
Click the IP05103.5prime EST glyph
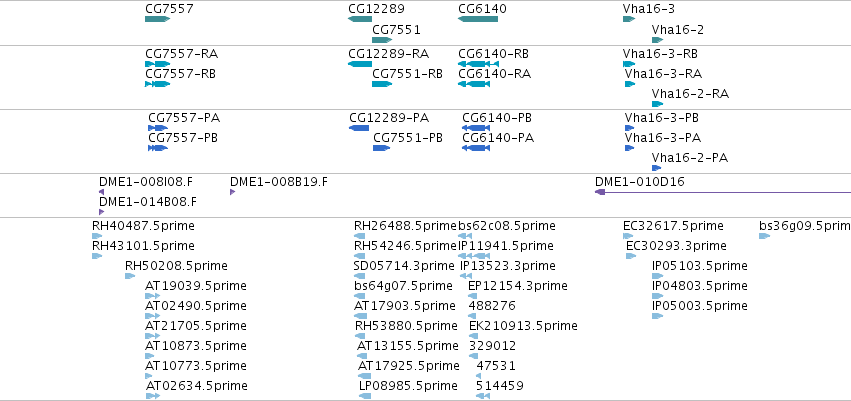pos(657,276)
